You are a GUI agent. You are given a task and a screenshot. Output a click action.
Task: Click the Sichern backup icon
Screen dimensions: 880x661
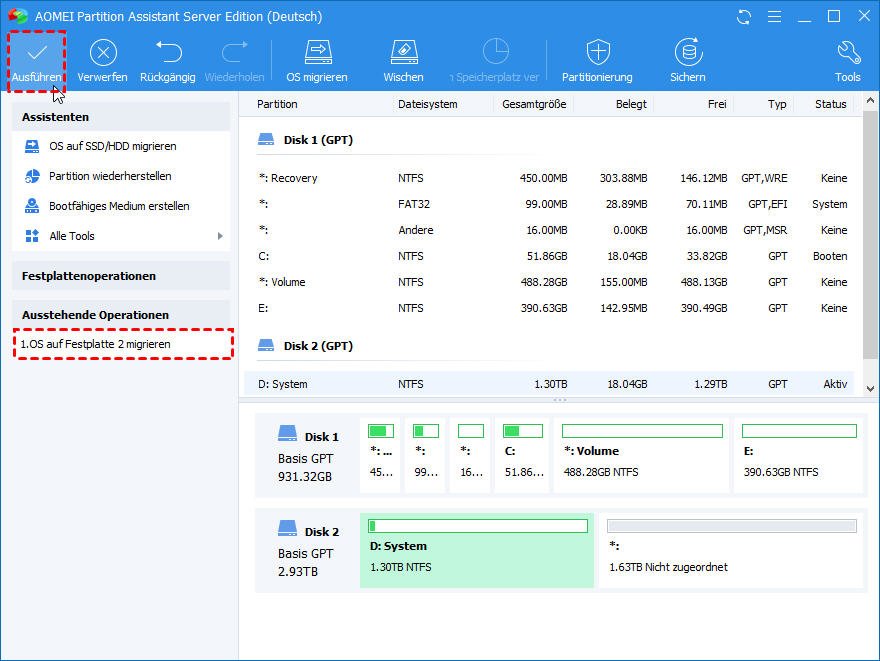coord(687,53)
